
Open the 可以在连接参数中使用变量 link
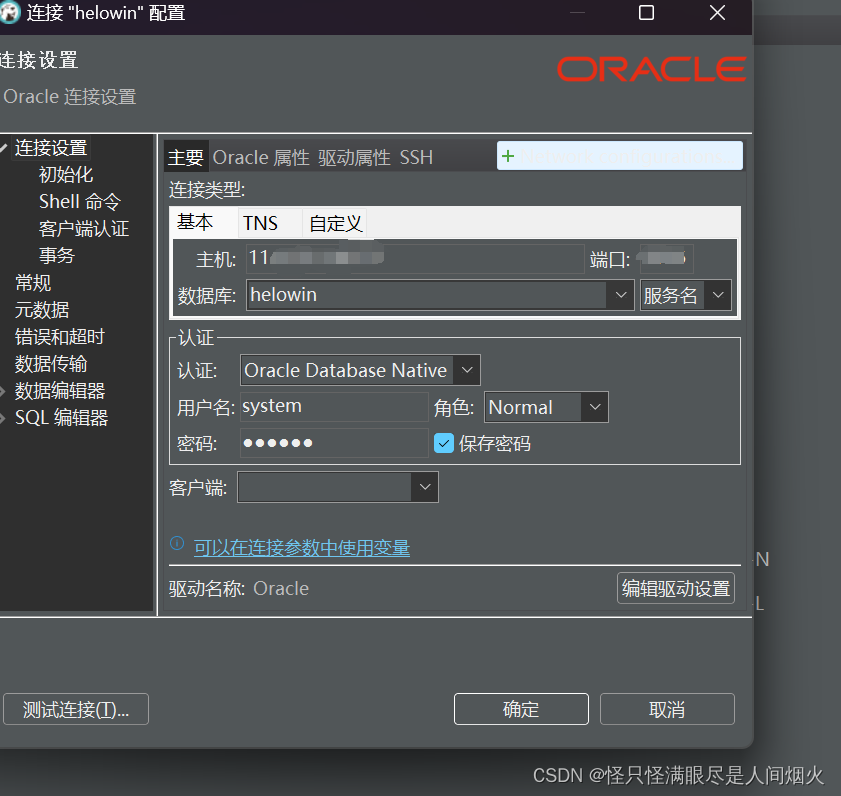(302, 547)
